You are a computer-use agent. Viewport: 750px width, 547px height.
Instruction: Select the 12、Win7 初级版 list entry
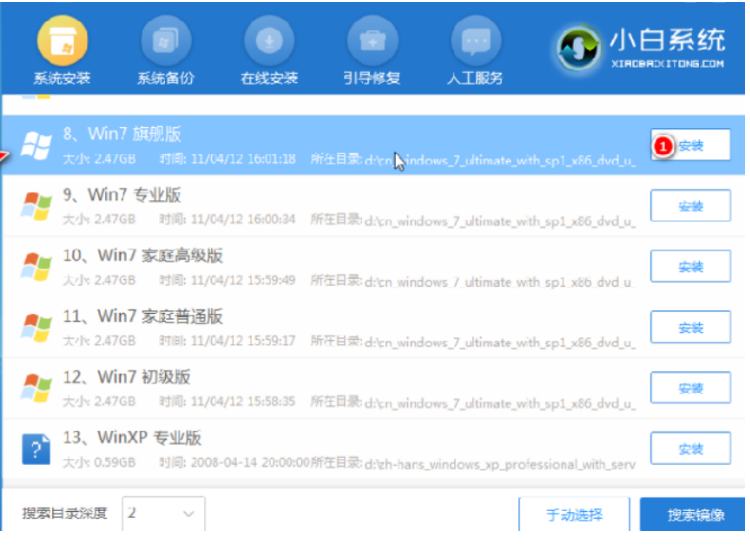coord(330,387)
